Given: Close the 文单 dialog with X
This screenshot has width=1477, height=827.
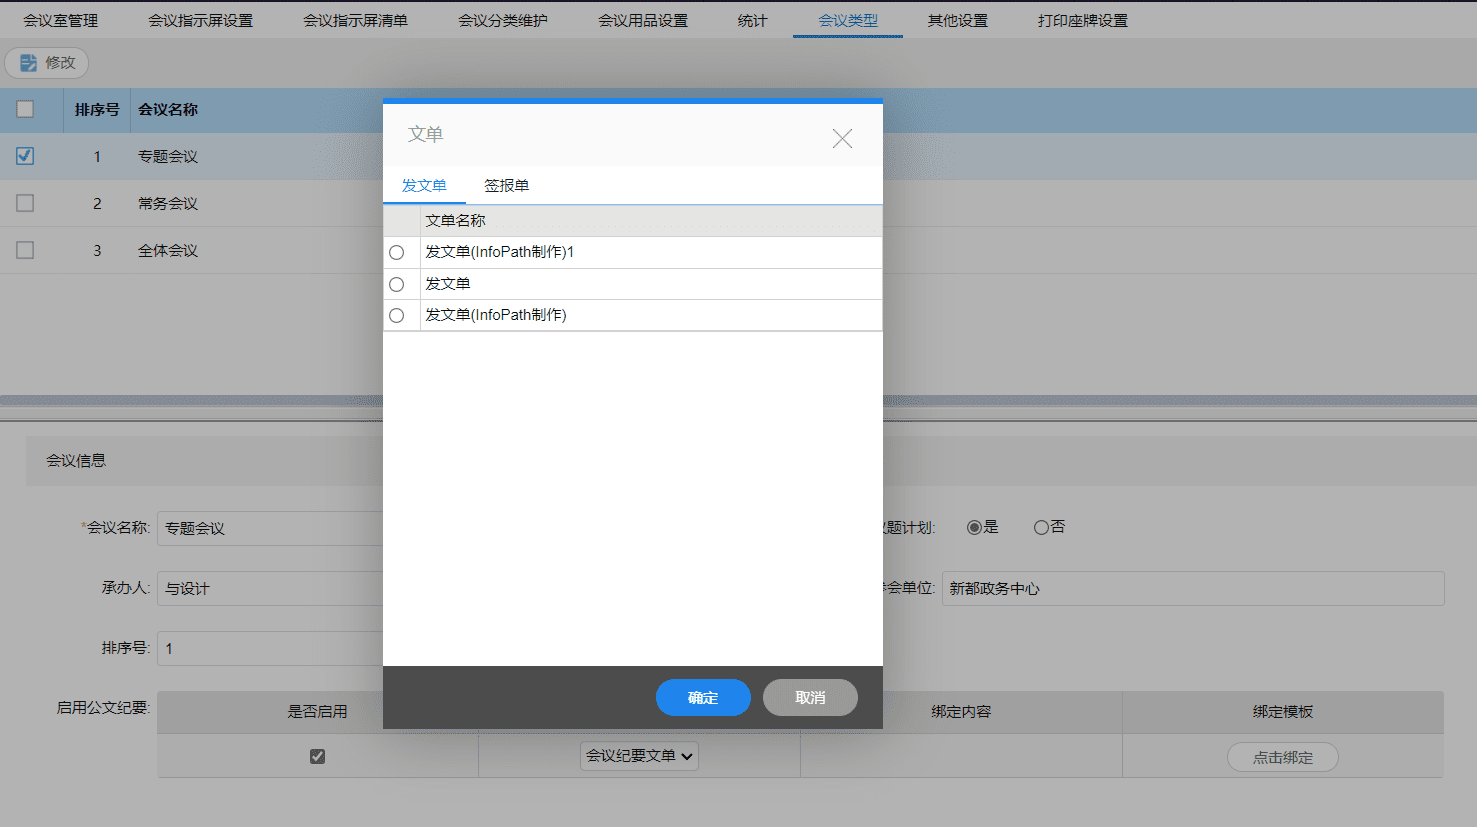Looking at the screenshot, I should (x=842, y=138).
